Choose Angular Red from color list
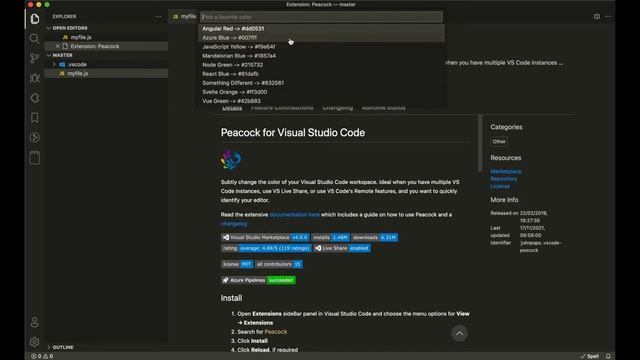Viewport: 640px width, 360px height. [x=321, y=29]
